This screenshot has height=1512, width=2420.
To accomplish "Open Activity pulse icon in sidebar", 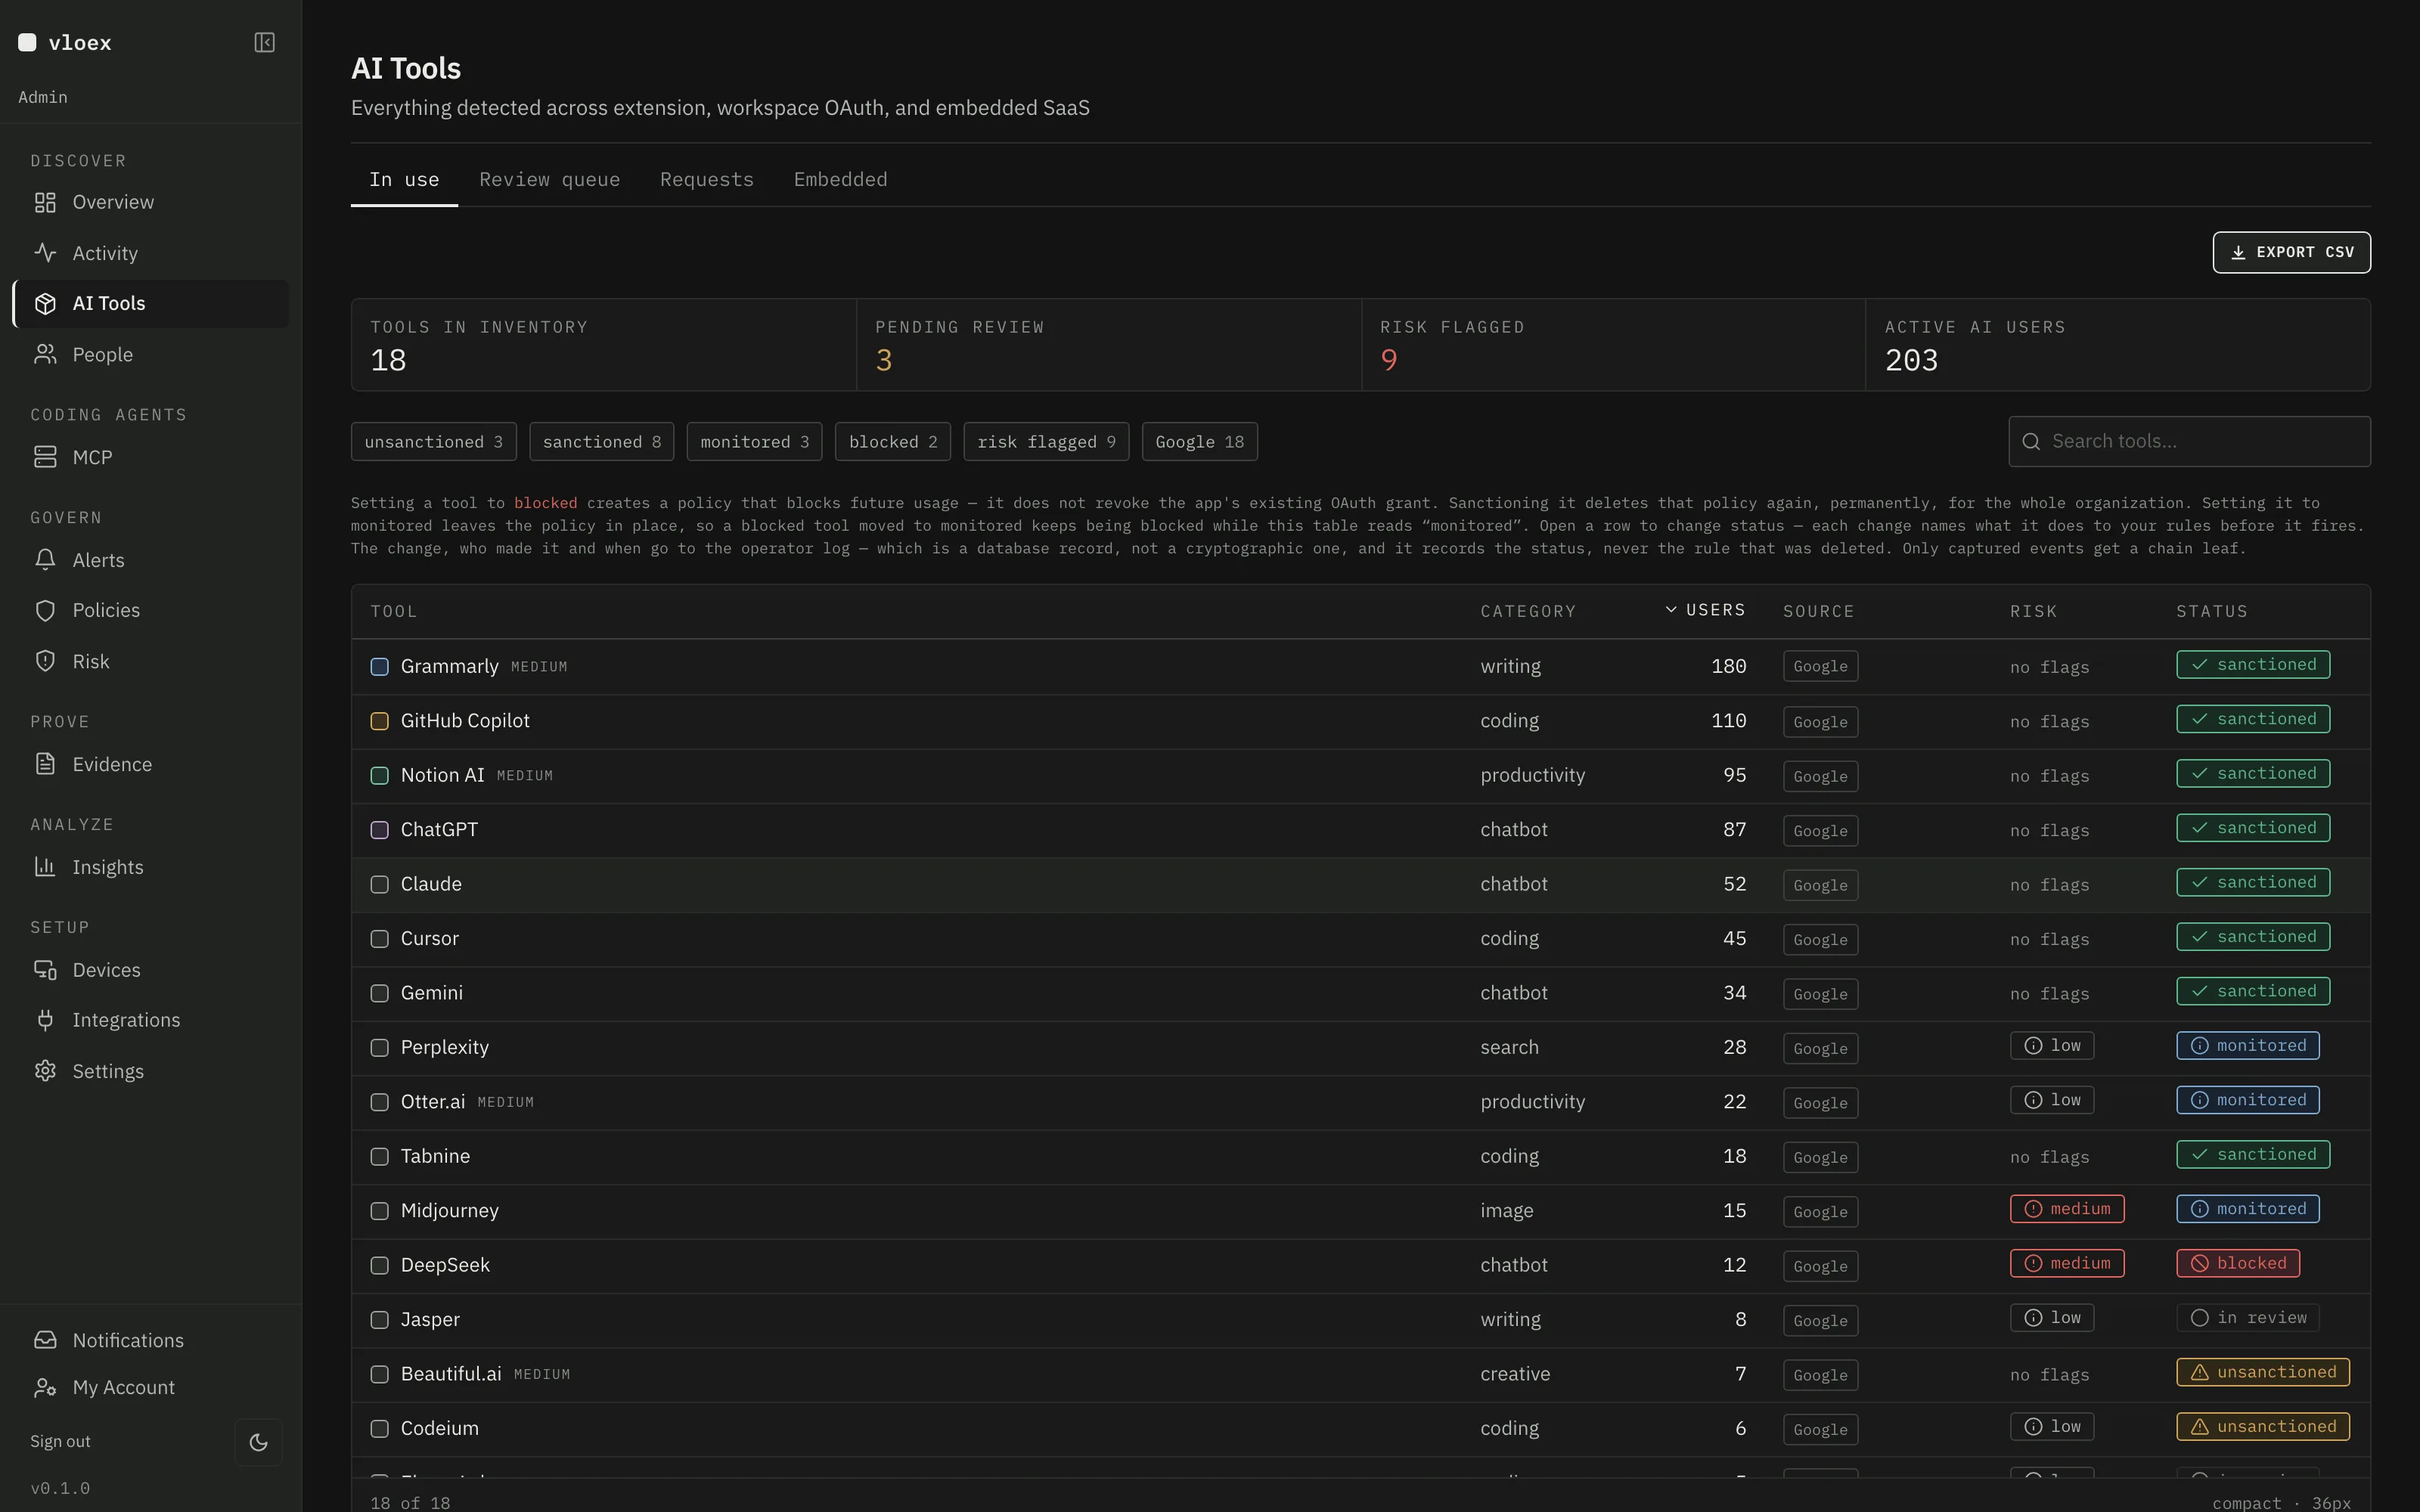I will [45, 253].
